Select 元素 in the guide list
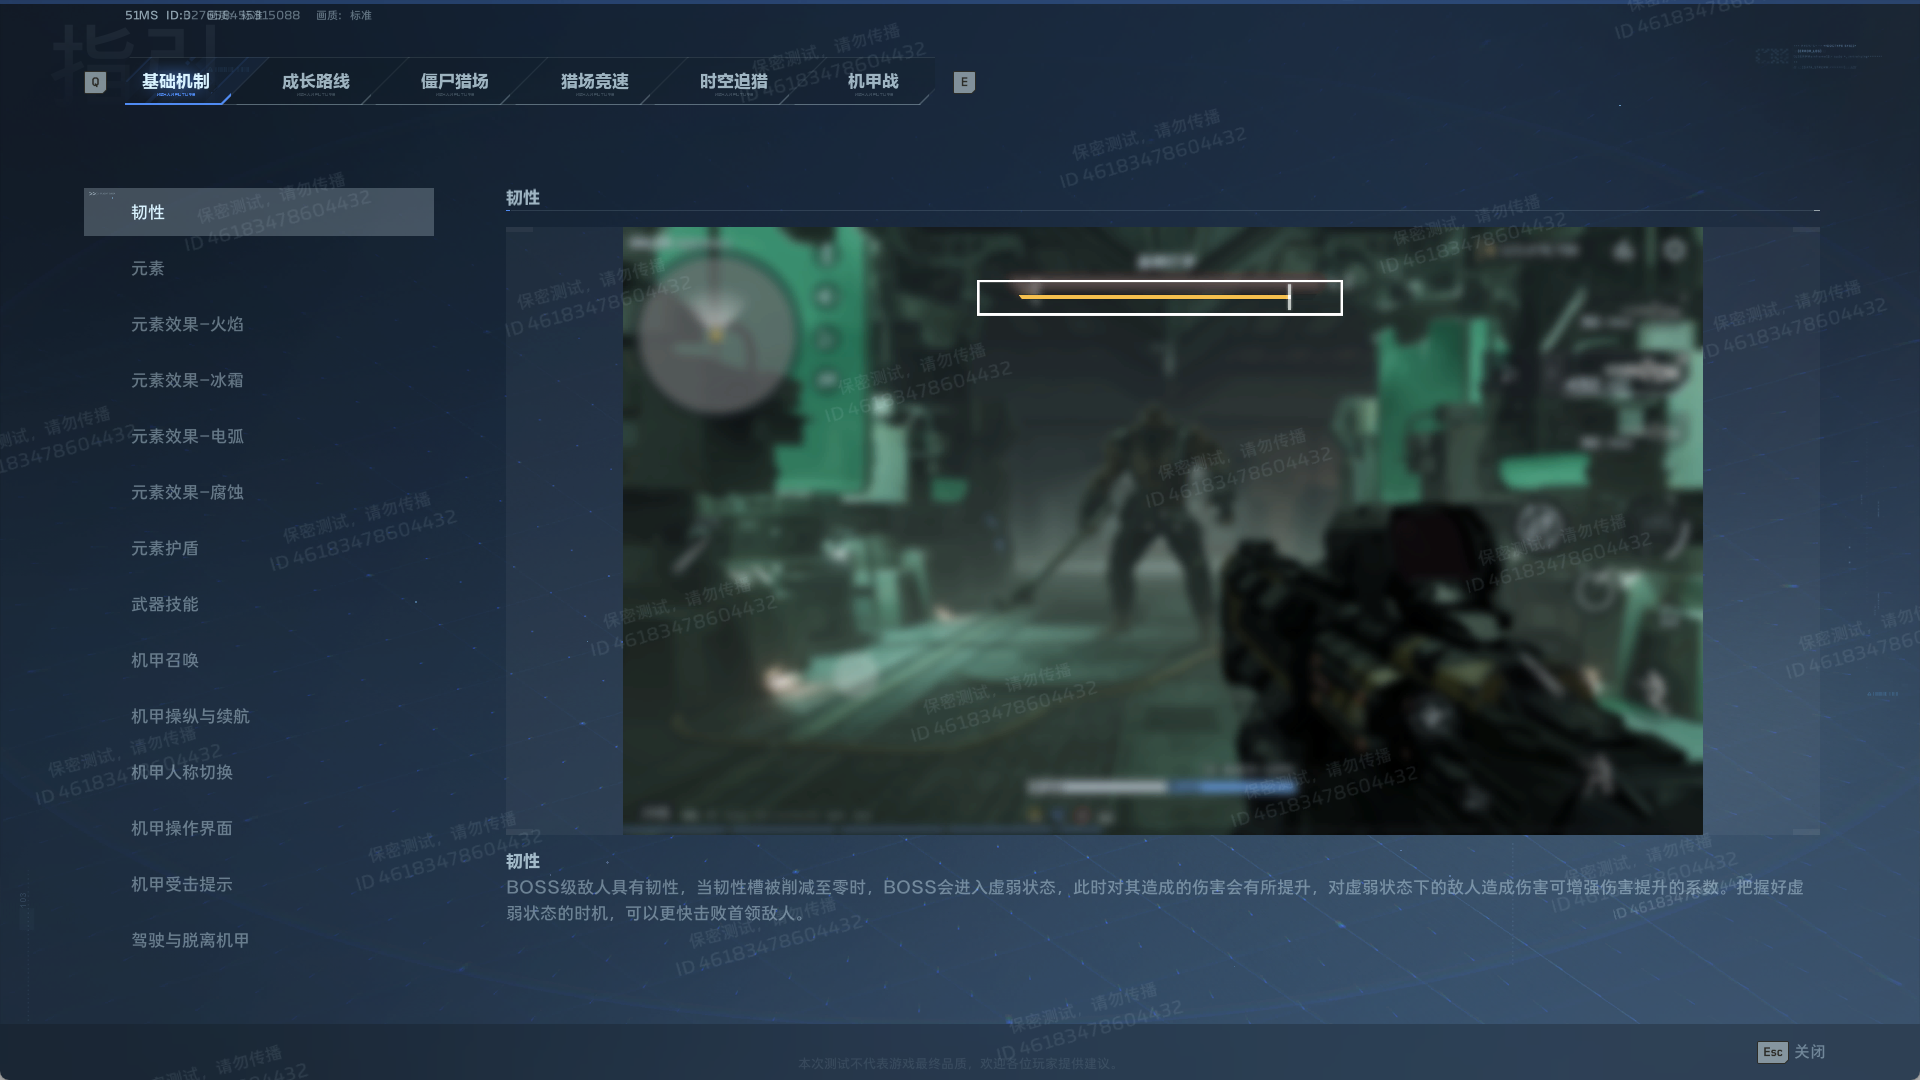 148,268
